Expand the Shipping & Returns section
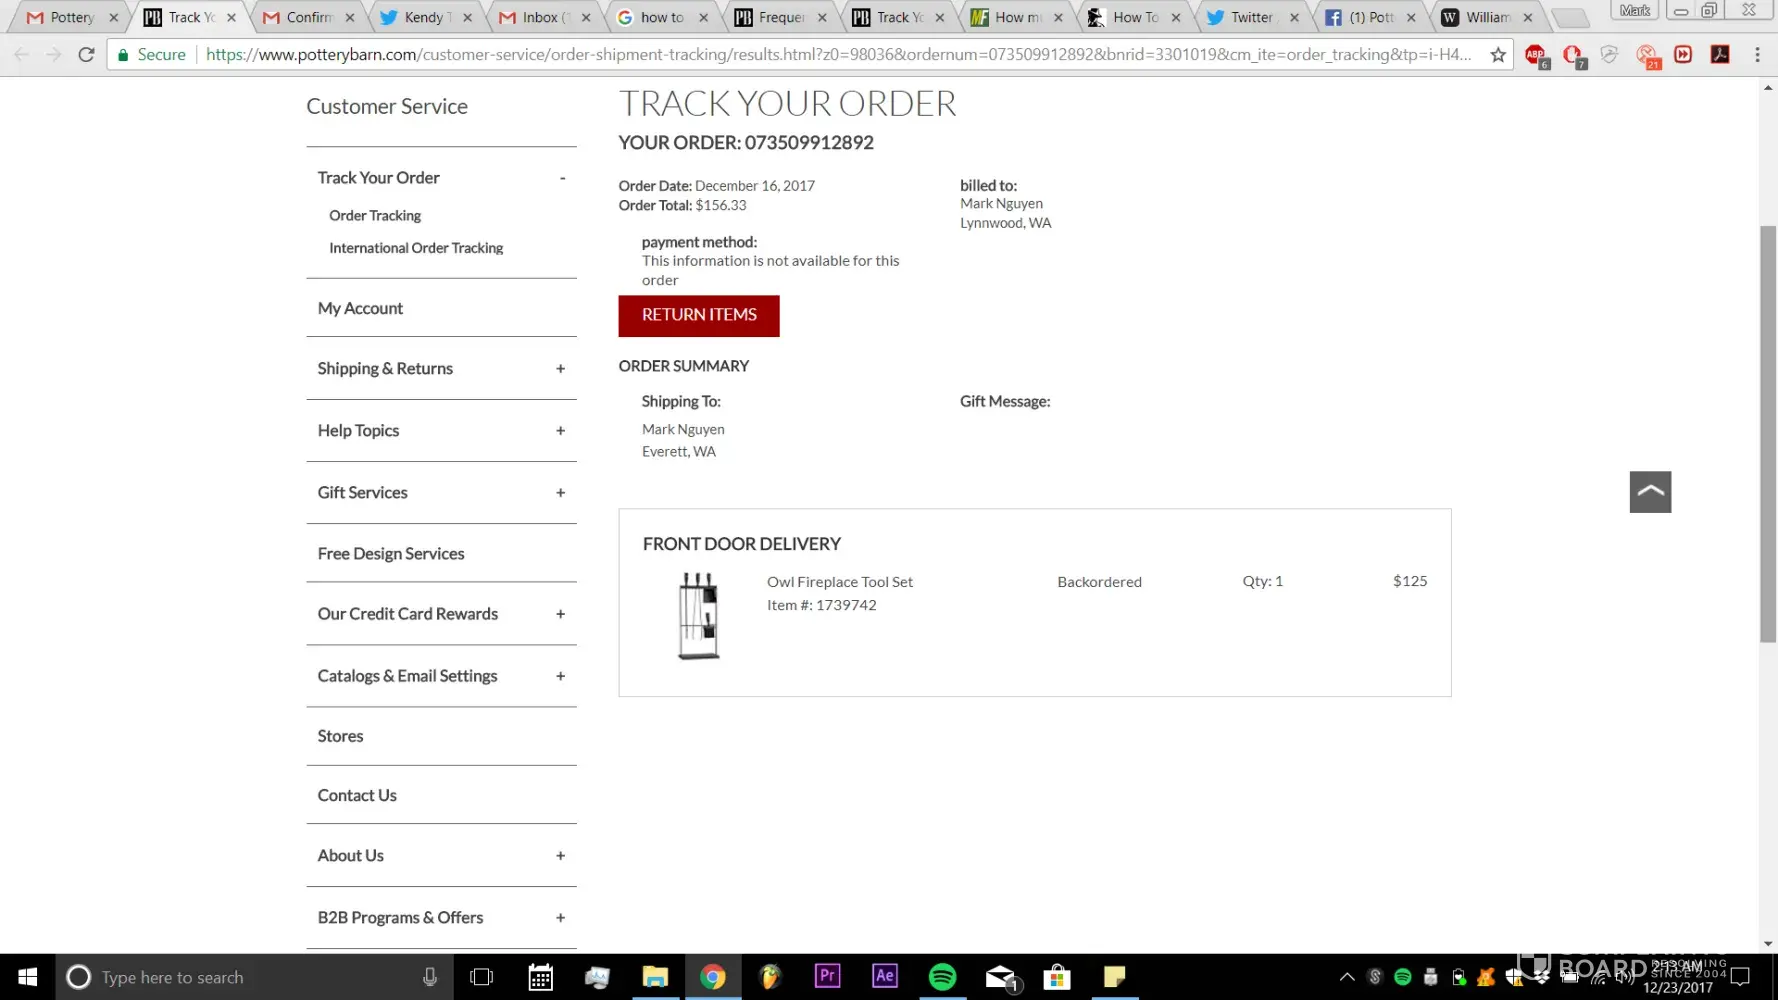The height and width of the screenshot is (1000, 1778). pos(560,369)
